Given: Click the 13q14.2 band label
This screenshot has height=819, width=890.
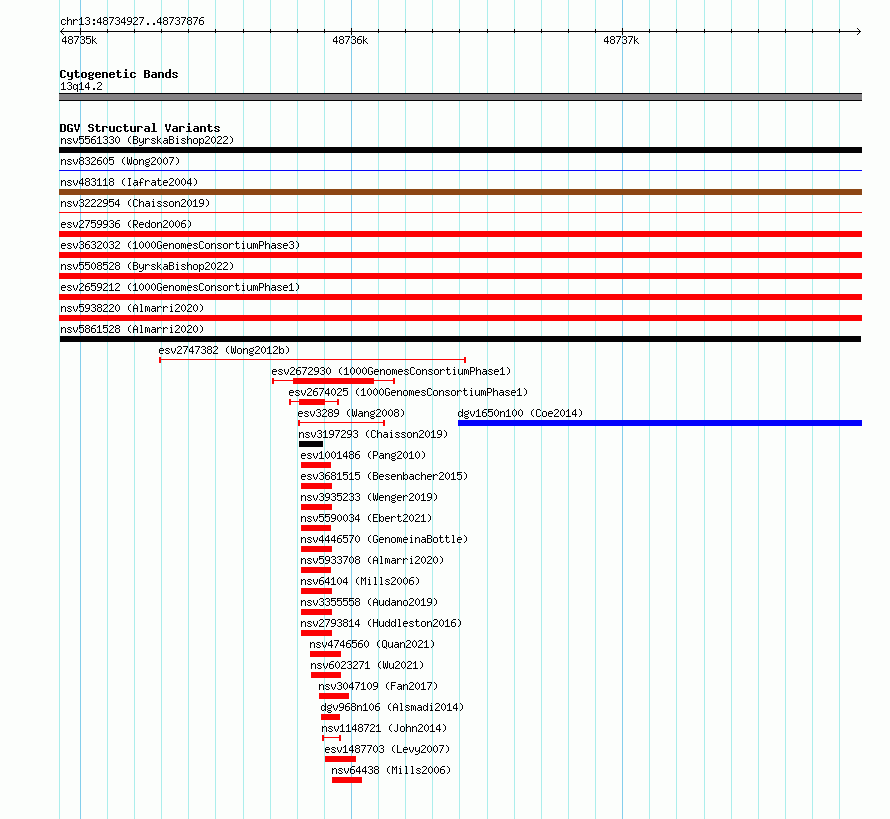Looking at the screenshot, I should 81,86.
